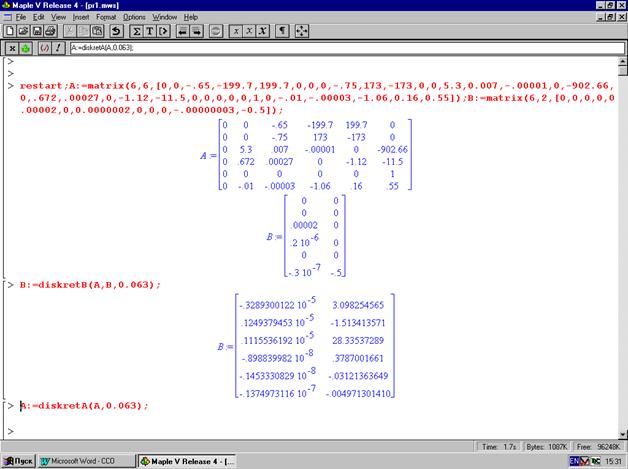Print the worksheet via printer icon
Viewport: 628px width, 469px height.
(x=50, y=31)
